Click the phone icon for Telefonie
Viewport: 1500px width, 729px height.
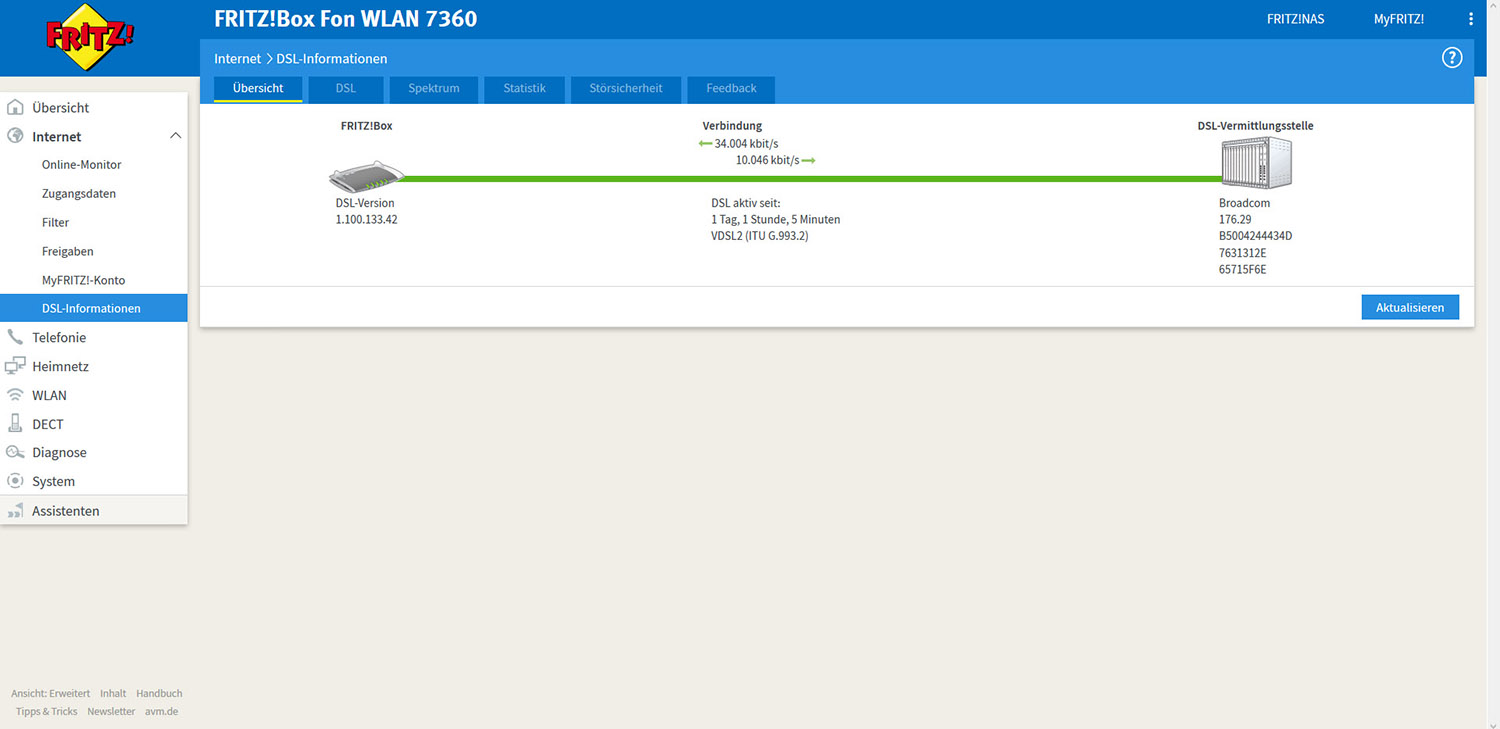[15, 338]
